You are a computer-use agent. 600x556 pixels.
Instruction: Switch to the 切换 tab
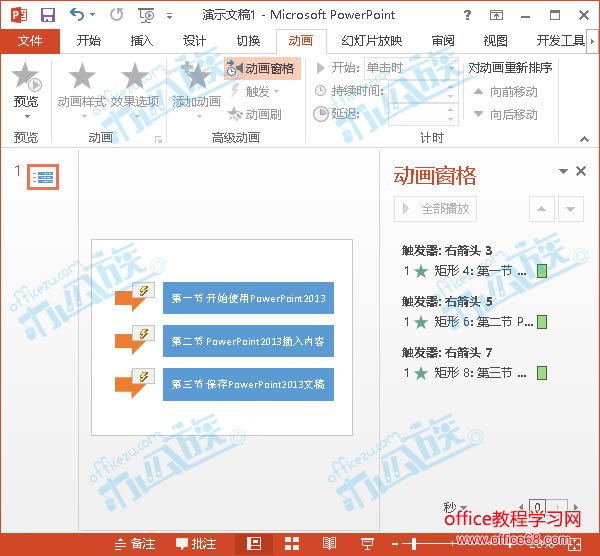click(248, 41)
